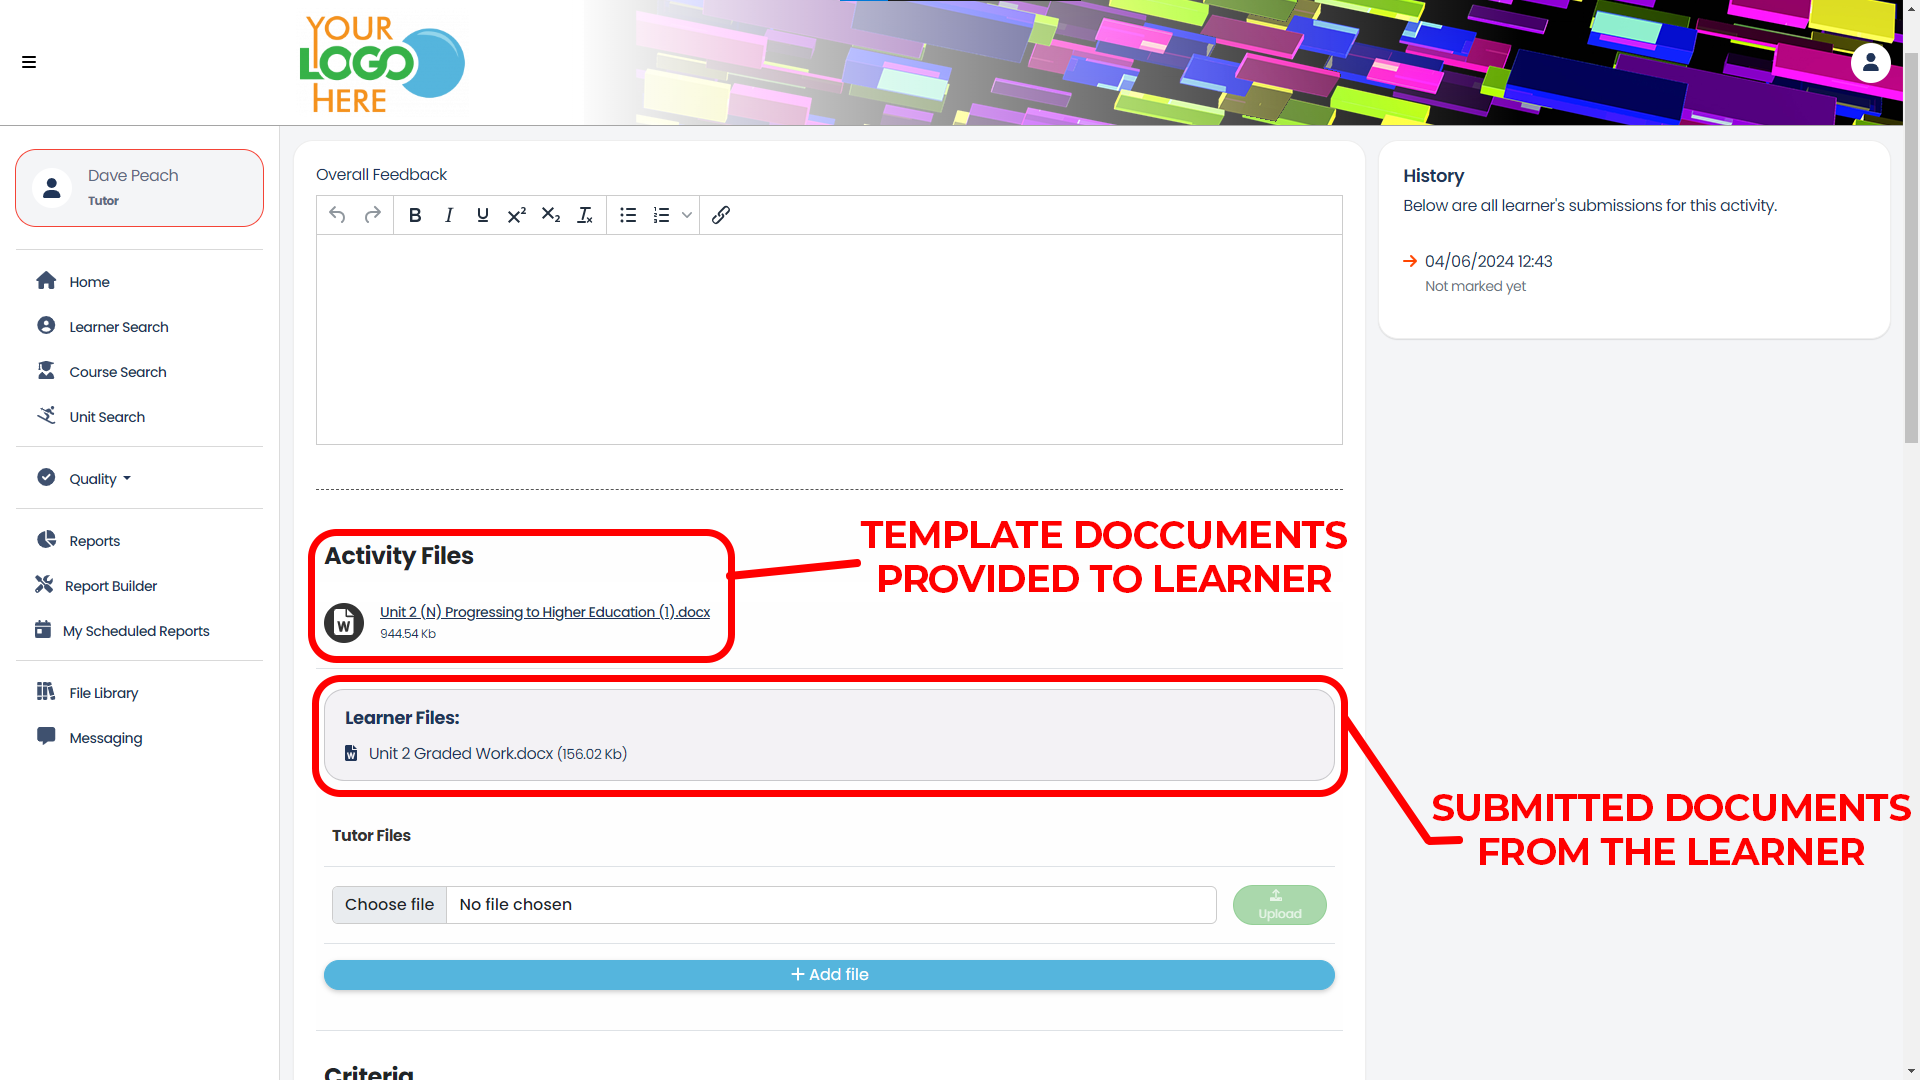Click the Learner Search icon
This screenshot has width=1920, height=1080.
[x=46, y=326]
